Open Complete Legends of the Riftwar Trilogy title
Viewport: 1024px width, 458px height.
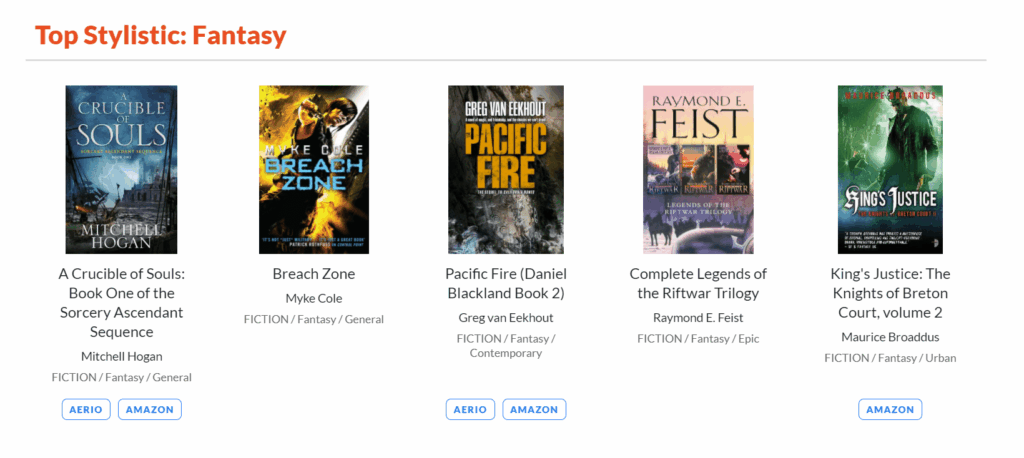click(698, 283)
